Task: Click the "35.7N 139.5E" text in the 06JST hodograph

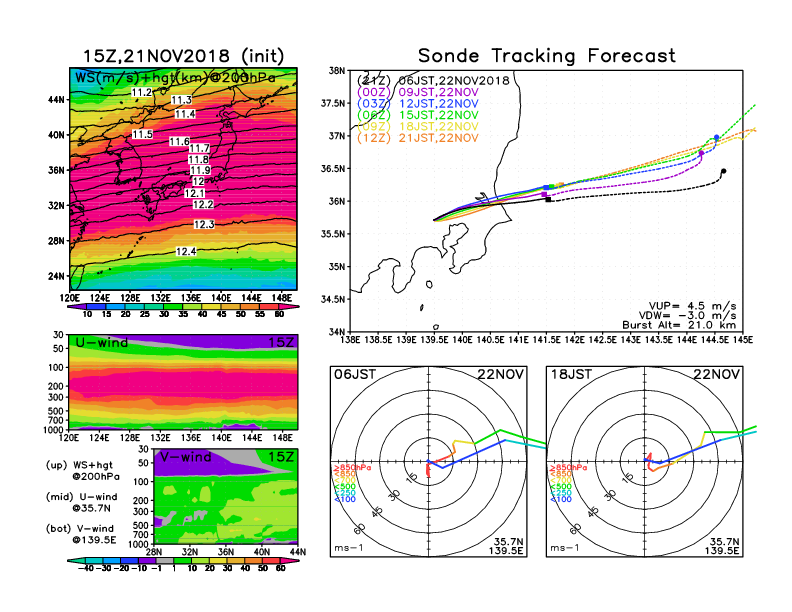Action: (x=506, y=546)
